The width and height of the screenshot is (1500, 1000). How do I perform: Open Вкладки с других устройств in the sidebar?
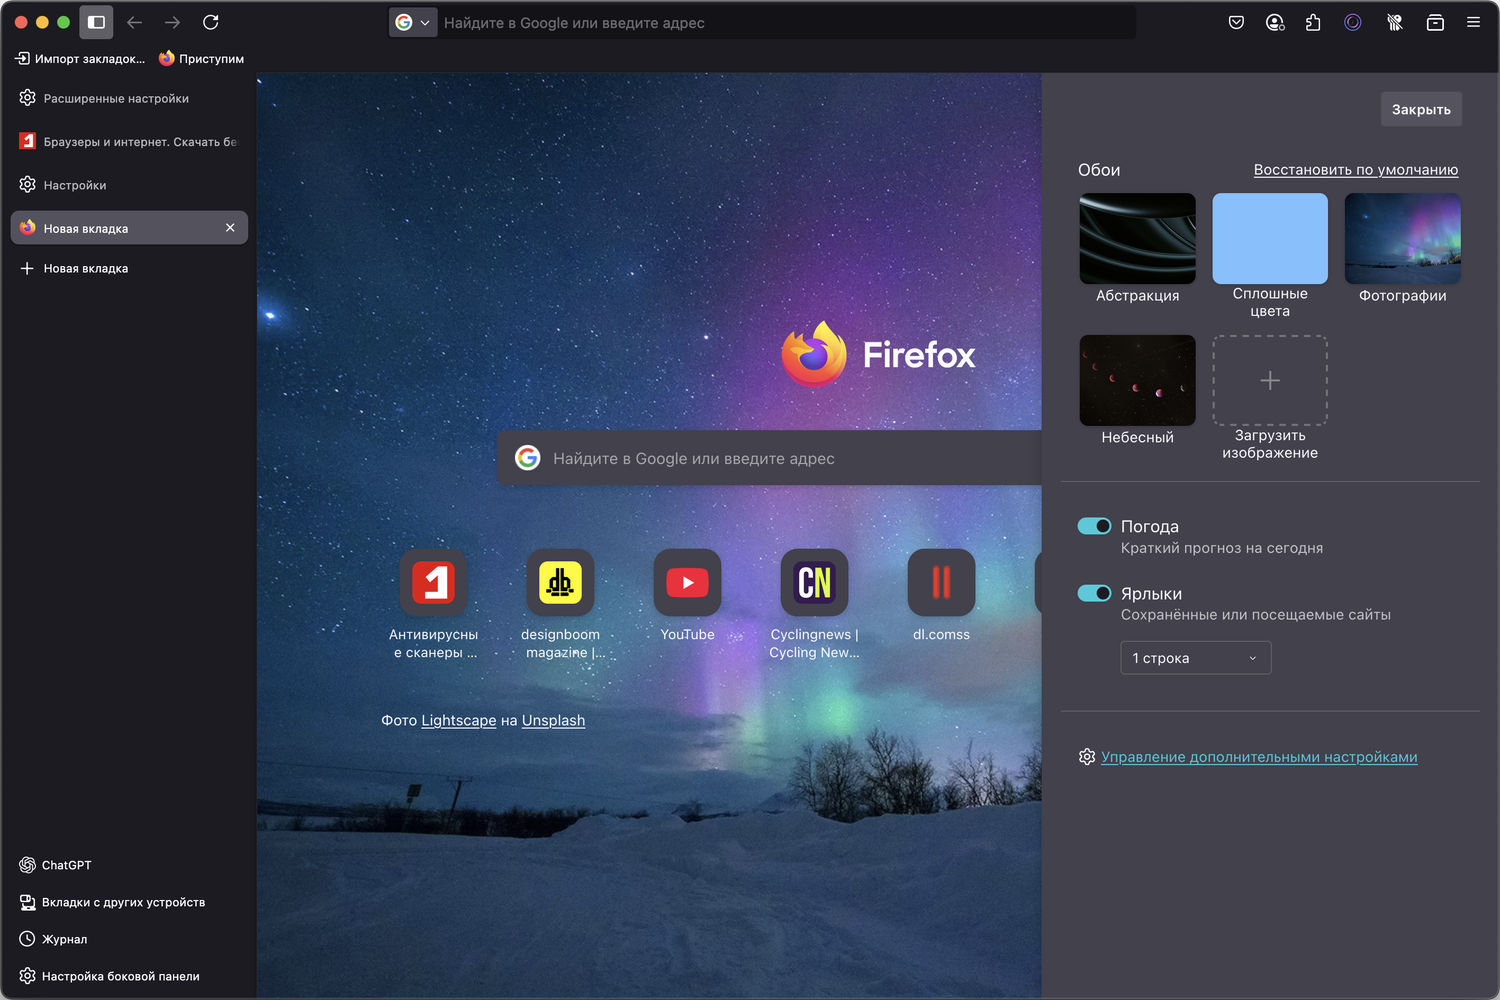[x=112, y=902]
